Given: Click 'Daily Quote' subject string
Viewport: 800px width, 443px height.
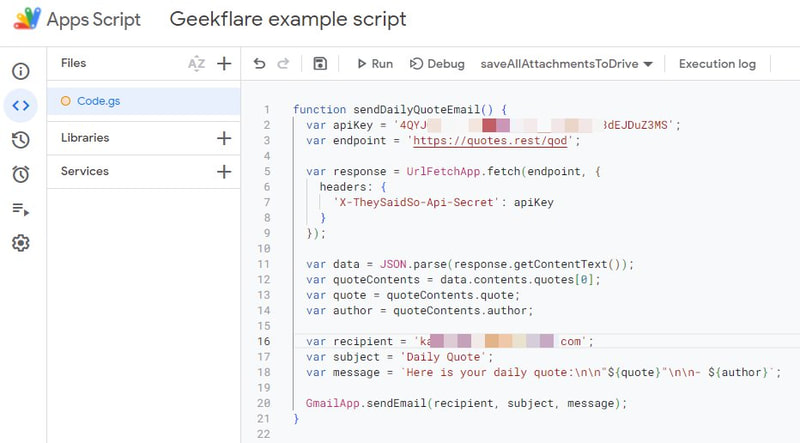Looking at the screenshot, I should [x=443, y=357].
